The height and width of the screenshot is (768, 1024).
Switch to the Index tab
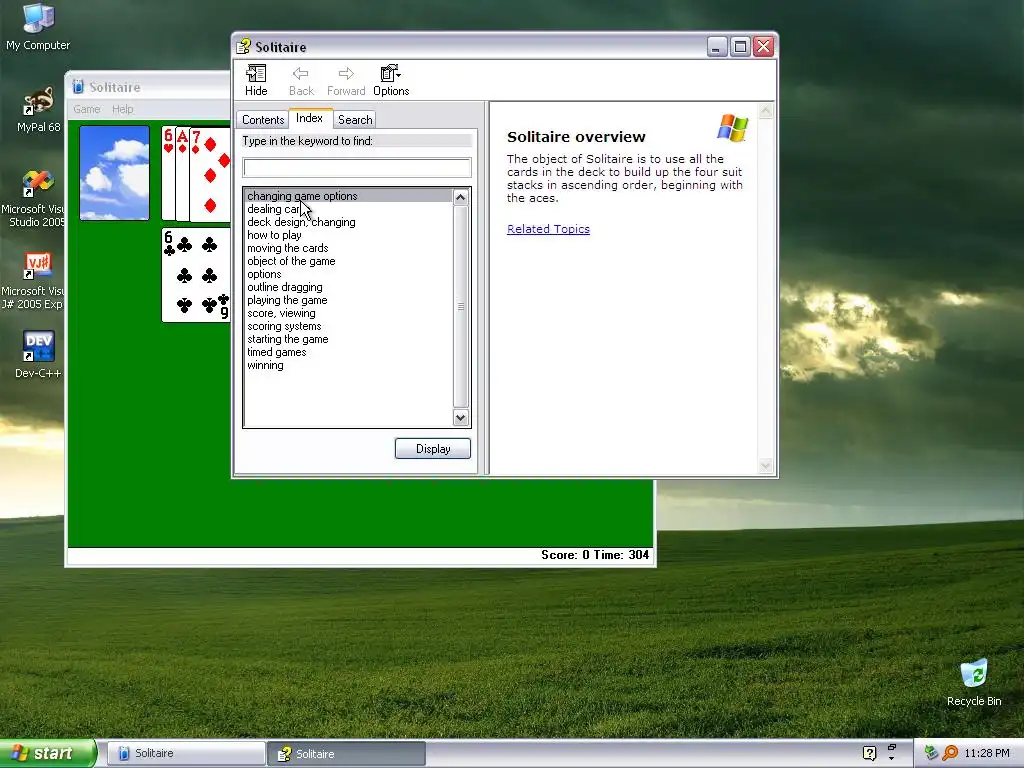310,118
